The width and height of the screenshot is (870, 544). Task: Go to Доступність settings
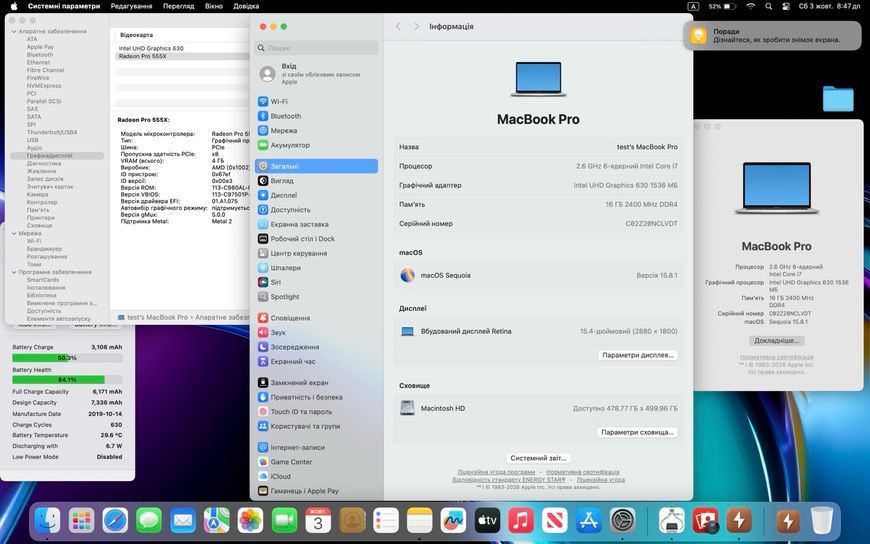316,210
